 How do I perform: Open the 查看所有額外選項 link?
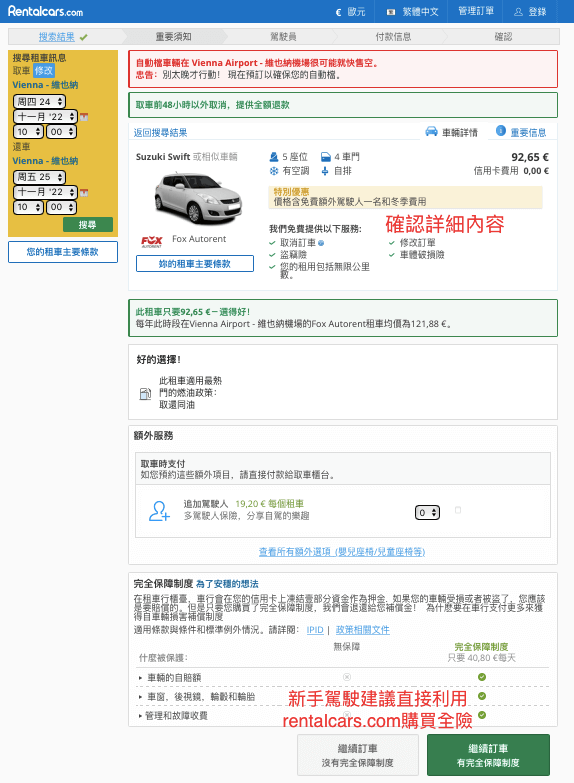pos(342,552)
